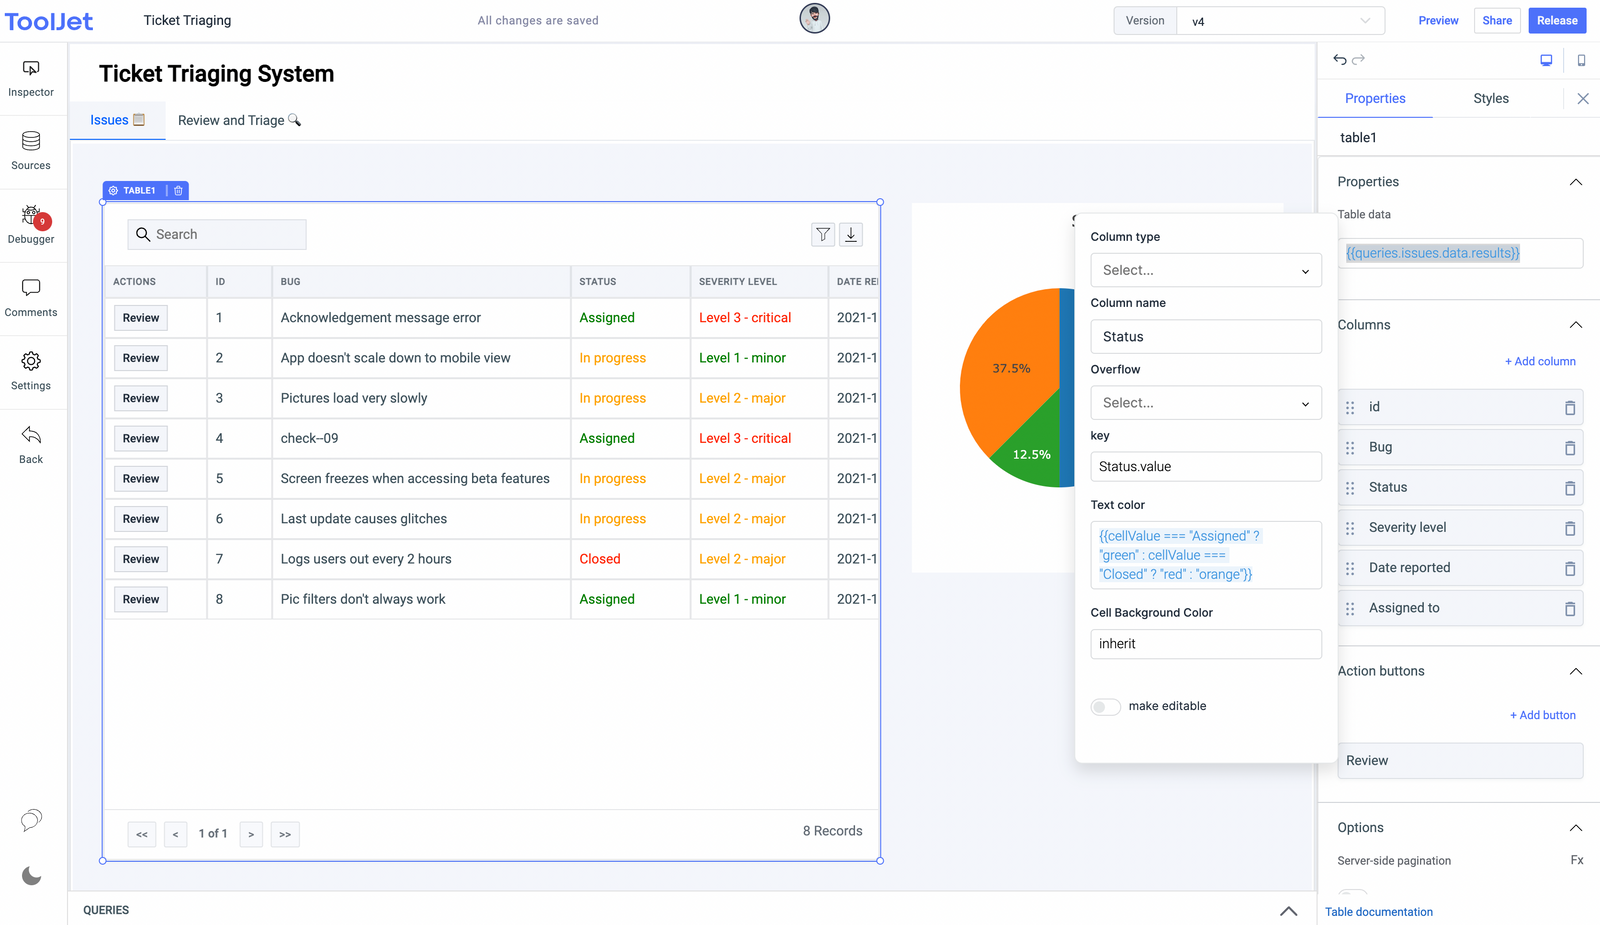The height and width of the screenshot is (925, 1600).
Task: Toggle the make editable switch
Action: point(1105,707)
